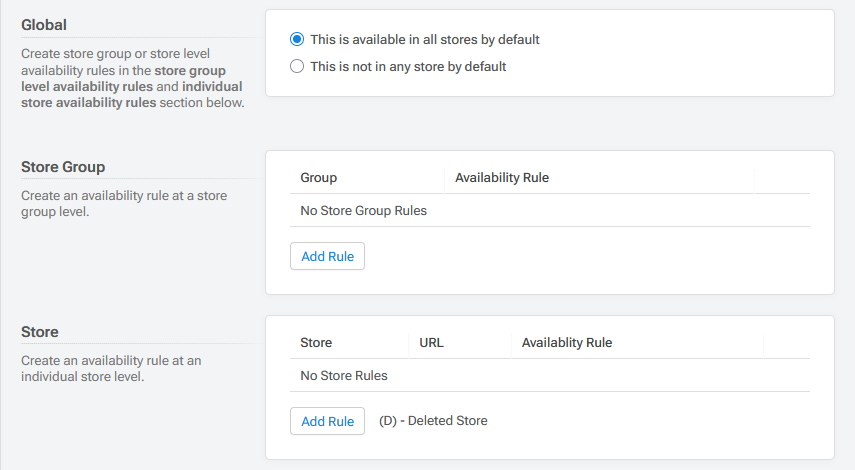Select 'This is available in all stores by default'
Screen dimensions: 855x470
point(297,39)
